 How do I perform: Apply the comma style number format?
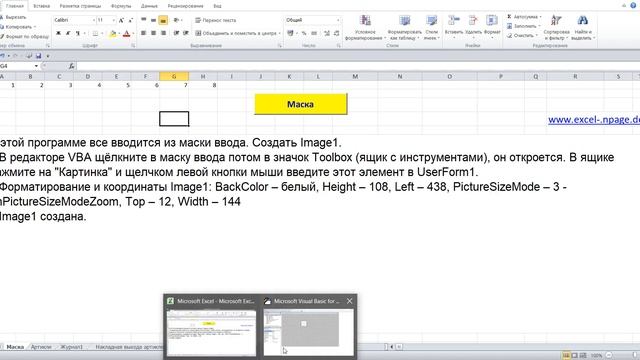314,33
